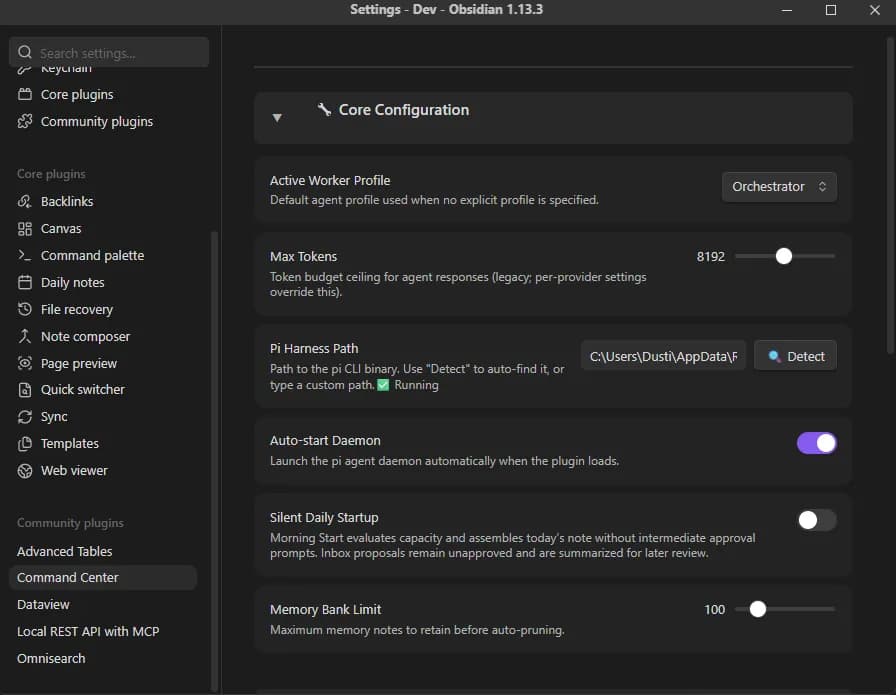Click the Canvas grid icon
The image size is (896, 695).
(25, 229)
